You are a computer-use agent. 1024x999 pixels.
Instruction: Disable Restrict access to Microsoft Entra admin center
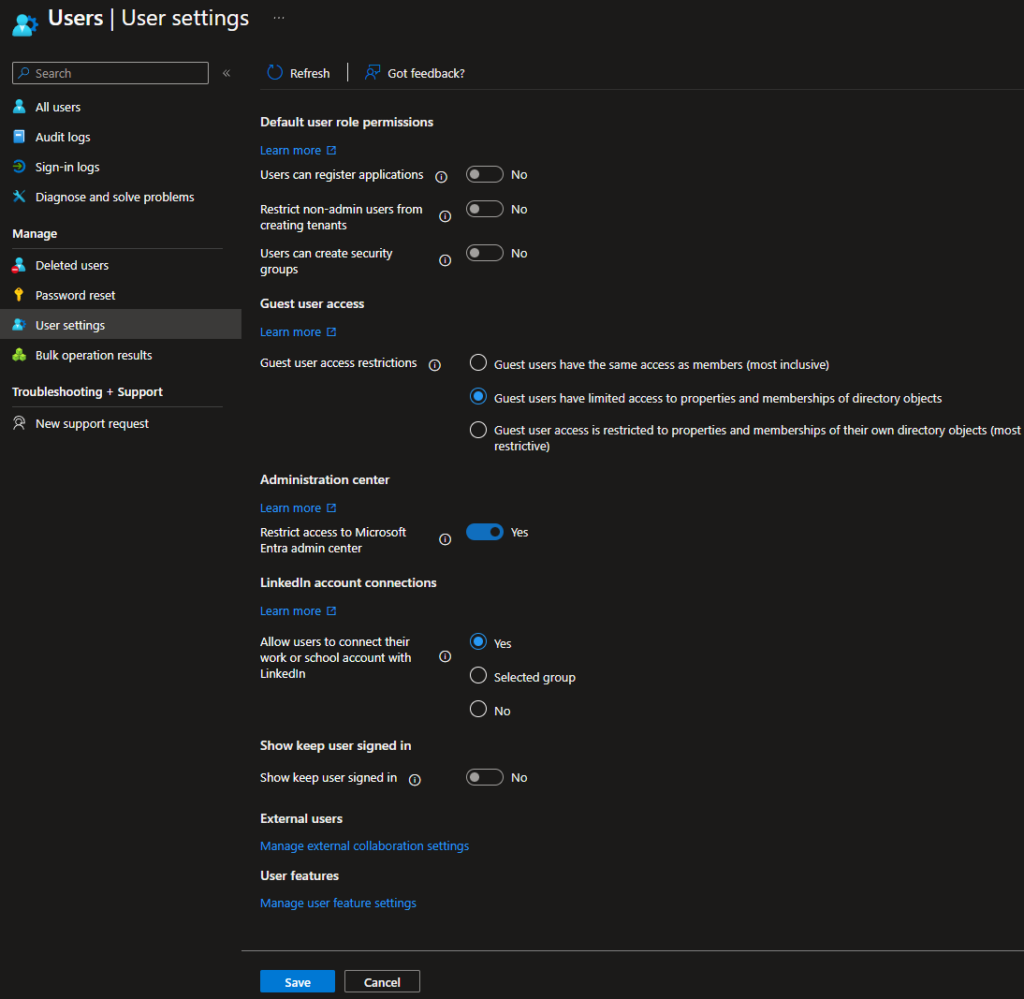(485, 531)
